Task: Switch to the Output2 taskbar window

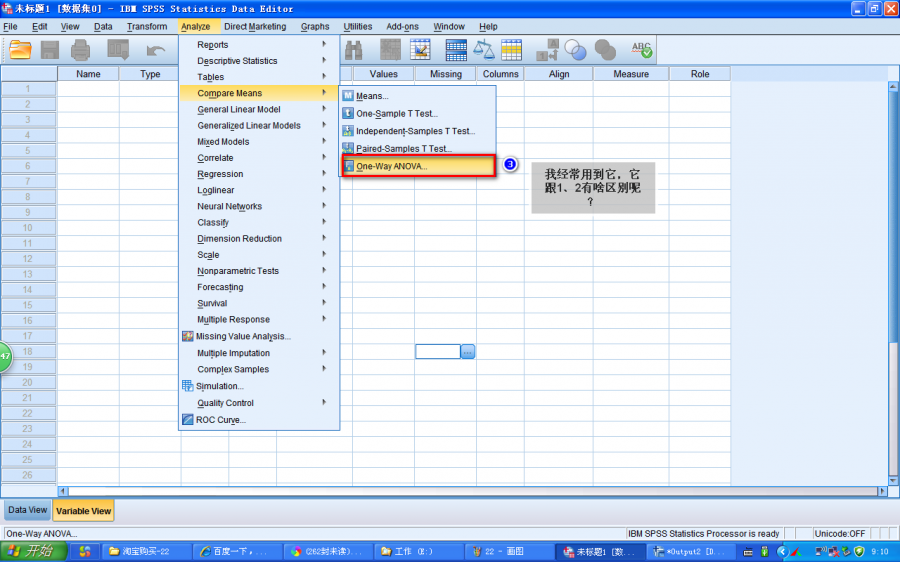Action: [x=690, y=552]
